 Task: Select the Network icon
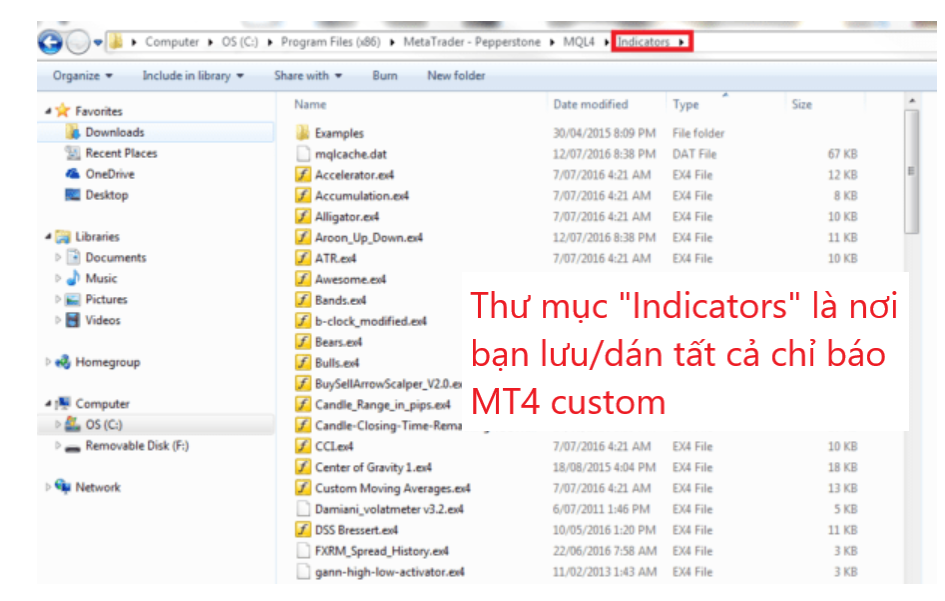click(63, 486)
